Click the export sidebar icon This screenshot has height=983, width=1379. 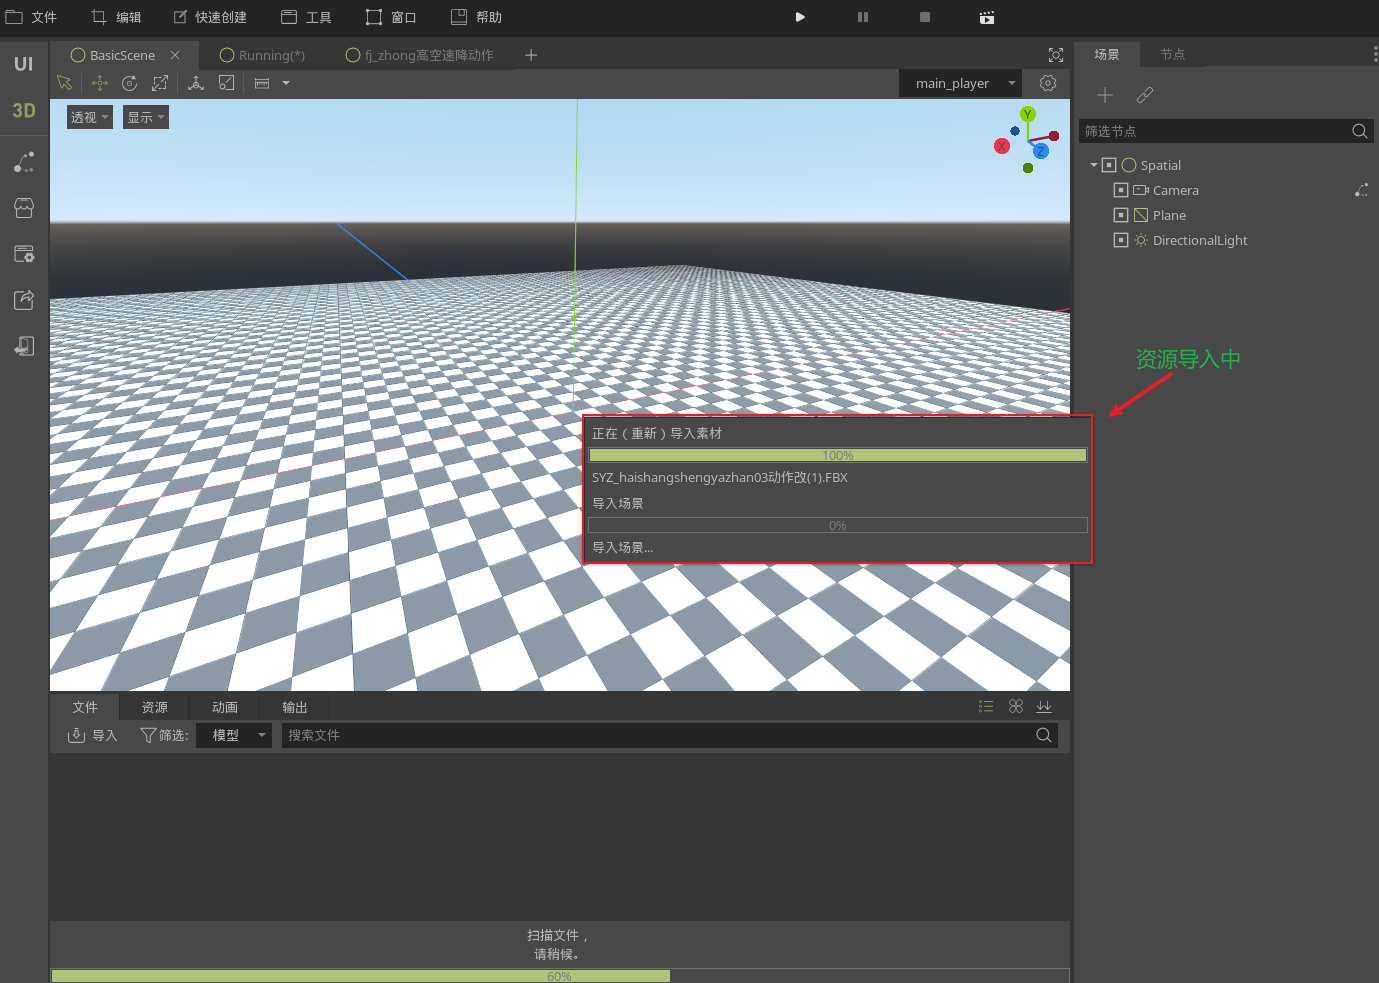click(x=24, y=300)
